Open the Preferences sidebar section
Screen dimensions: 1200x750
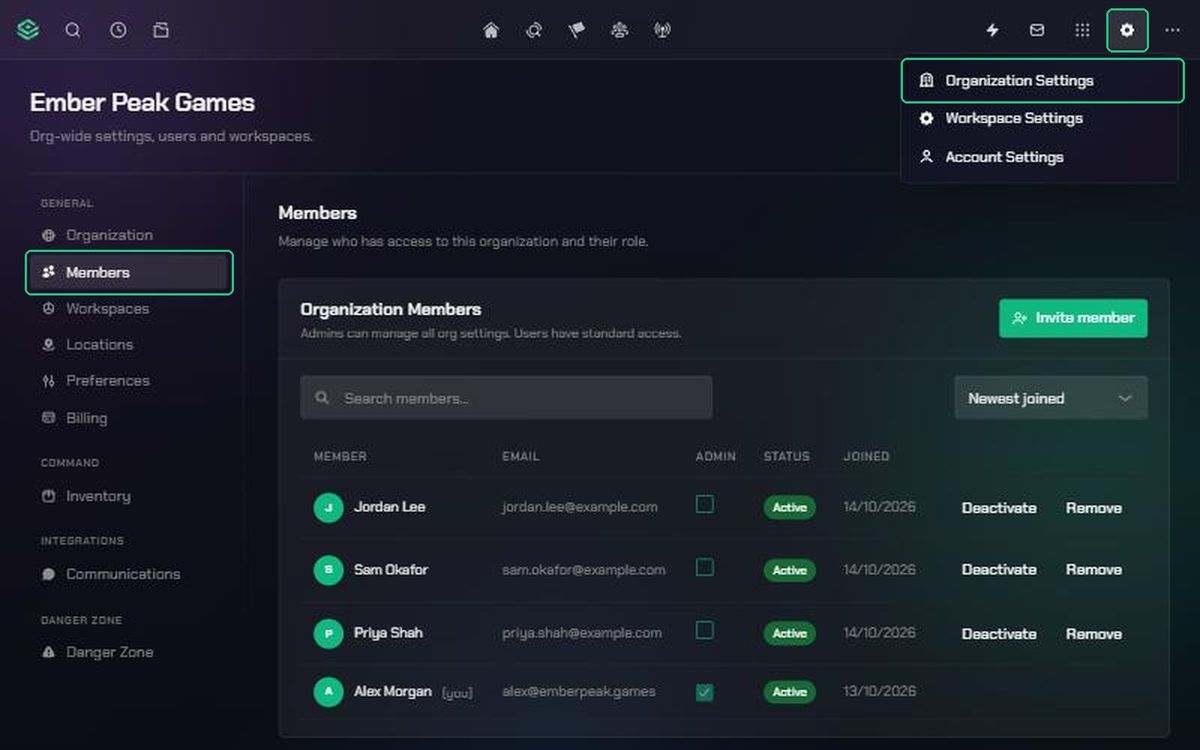(x=129, y=381)
